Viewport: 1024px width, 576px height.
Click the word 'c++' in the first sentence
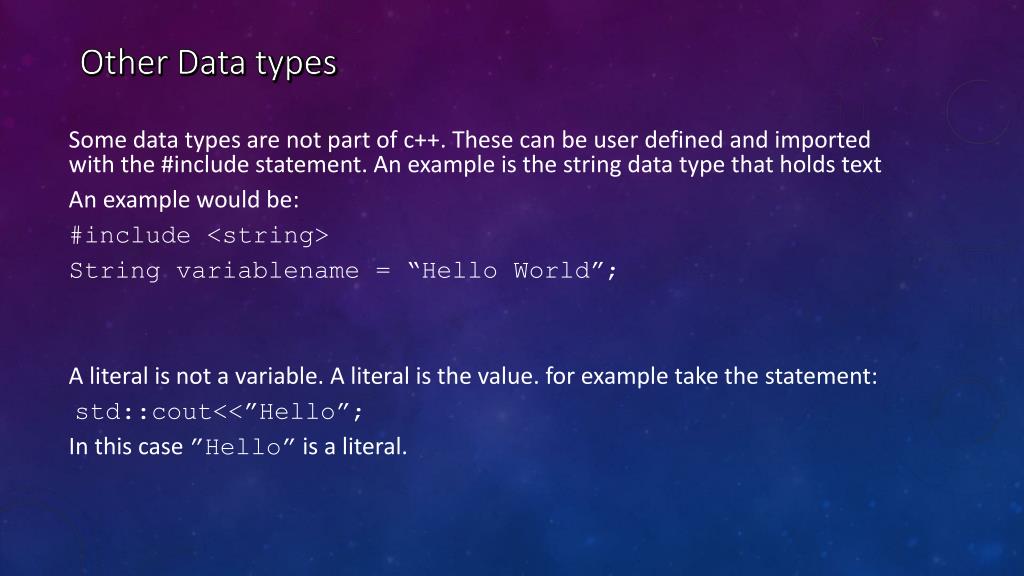tap(424, 140)
